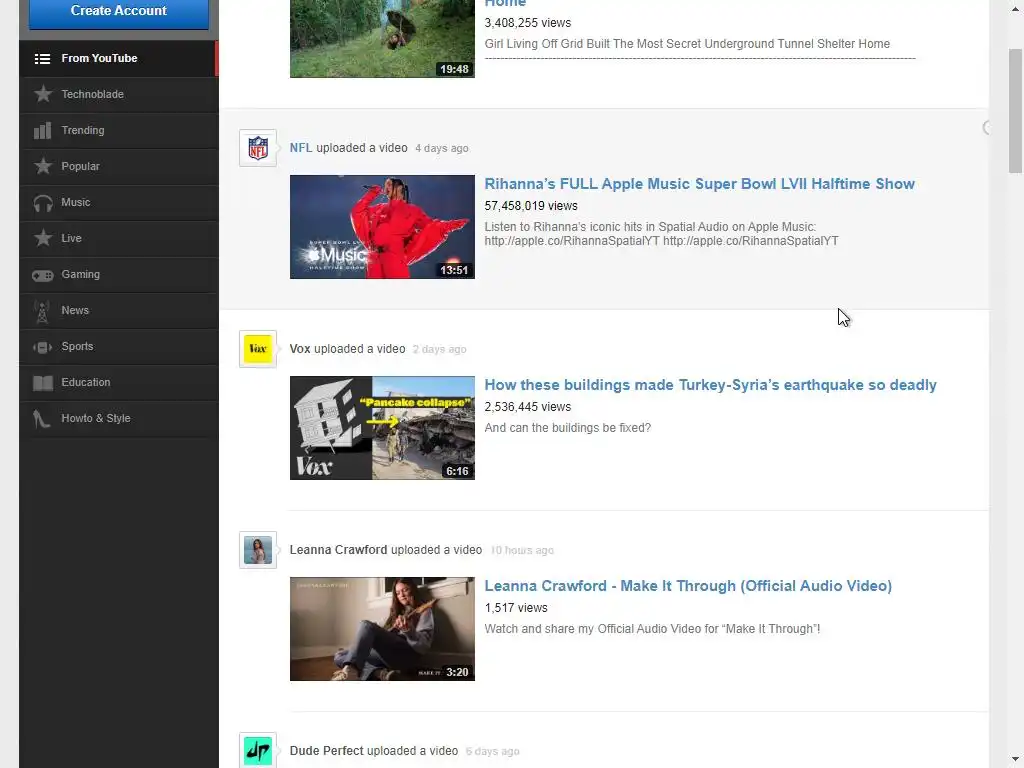The width and height of the screenshot is (1024, 768).
Task: Open Leanna Crawford's channel avatar
Action: 258,551
